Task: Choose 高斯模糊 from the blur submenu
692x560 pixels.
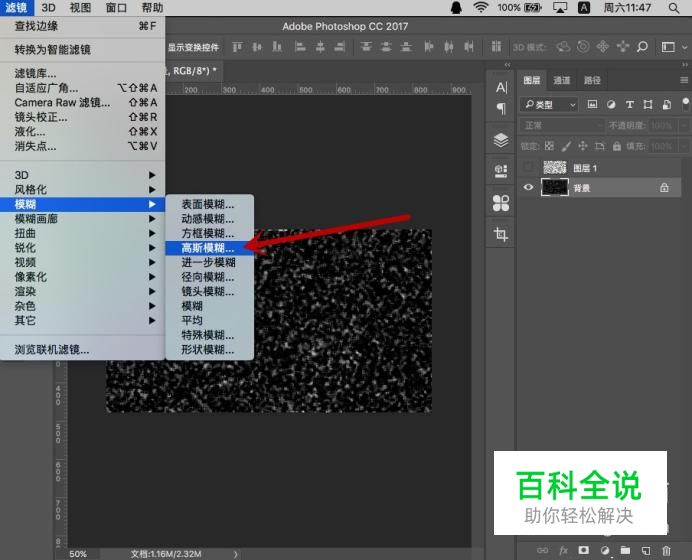Action: (209, 248)
